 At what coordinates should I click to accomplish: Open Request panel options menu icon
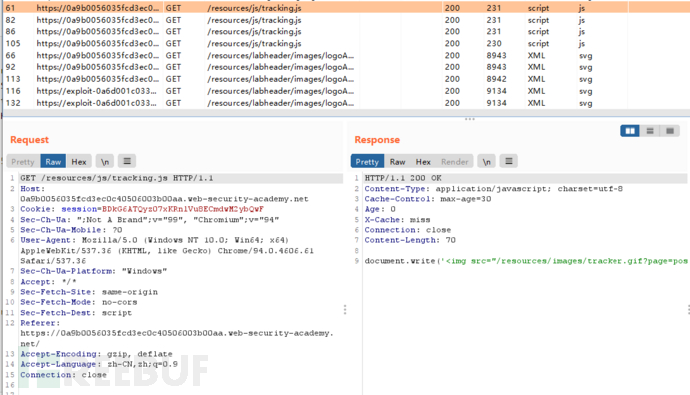[x=127, y=161]
